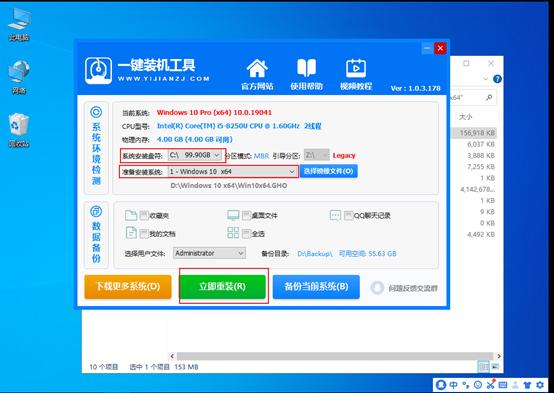Check the 全选 checkbox
Viewport: 554px width, 393px height.
pyautogui.click(x=246, y=233)
